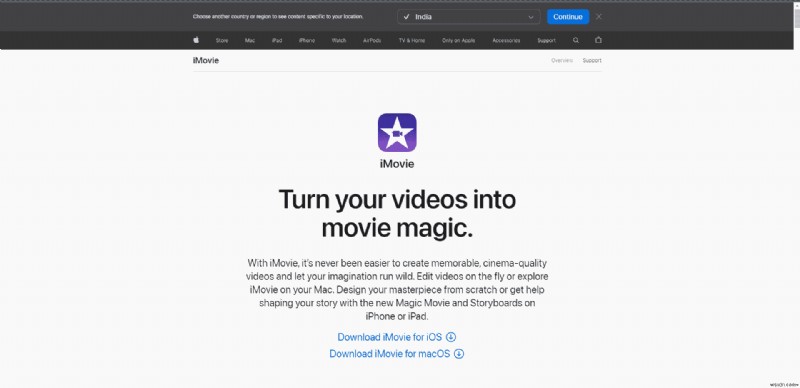This screenshot has width=800, height=388.
Task: Go to iMovie Support link under navigation
Action: click(x=592, y=60)
